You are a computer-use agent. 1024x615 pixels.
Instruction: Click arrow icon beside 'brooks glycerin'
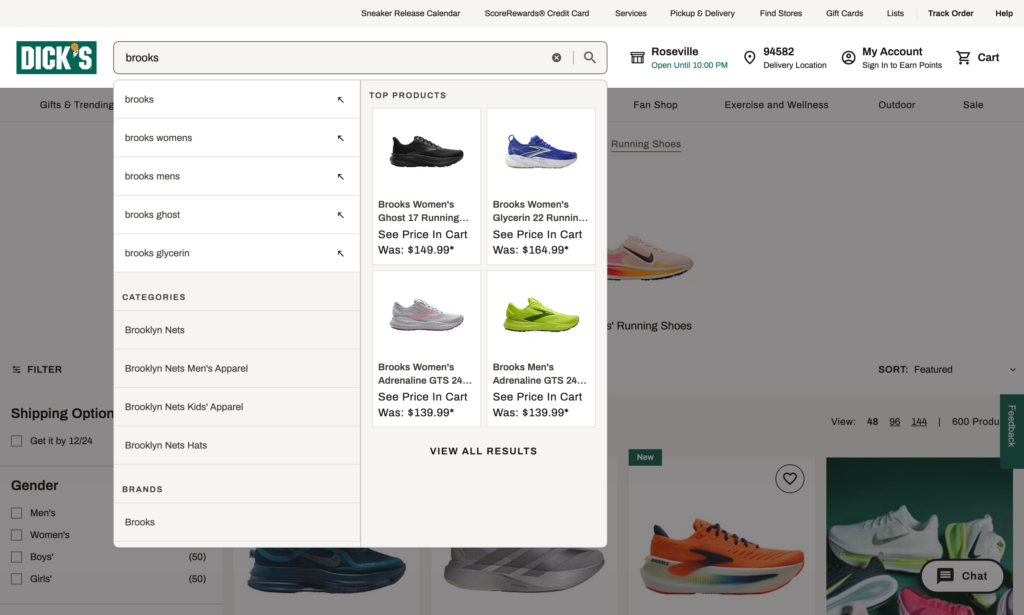(340, 253)
